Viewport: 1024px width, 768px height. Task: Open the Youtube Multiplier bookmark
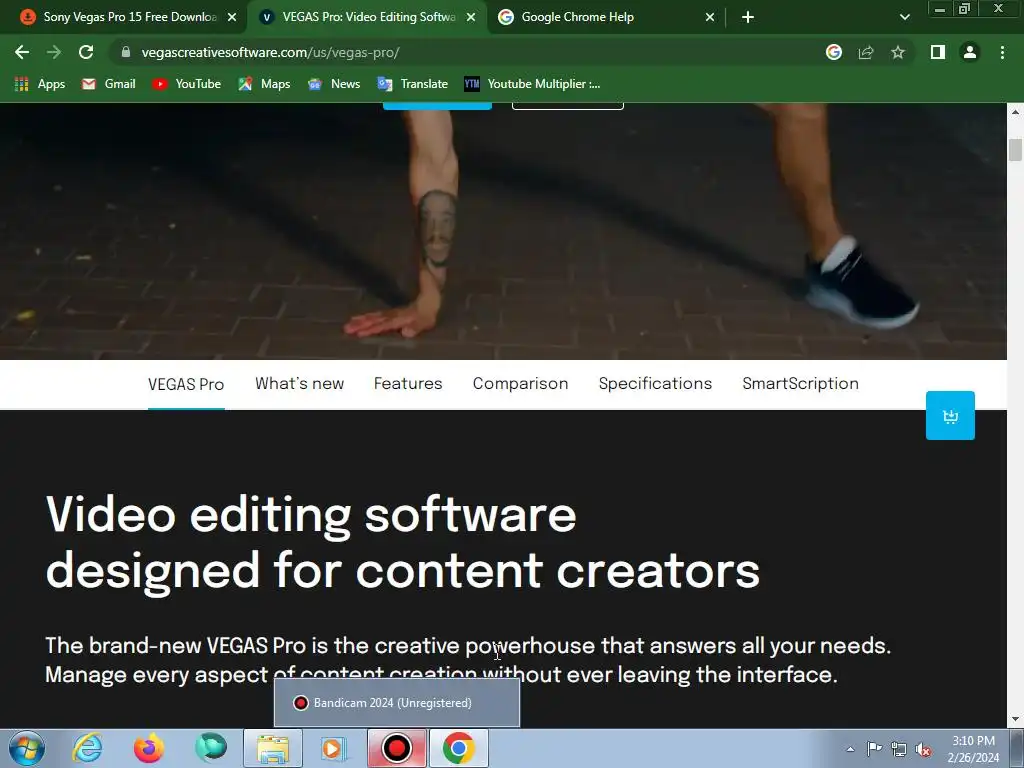[x=532, y=84]
